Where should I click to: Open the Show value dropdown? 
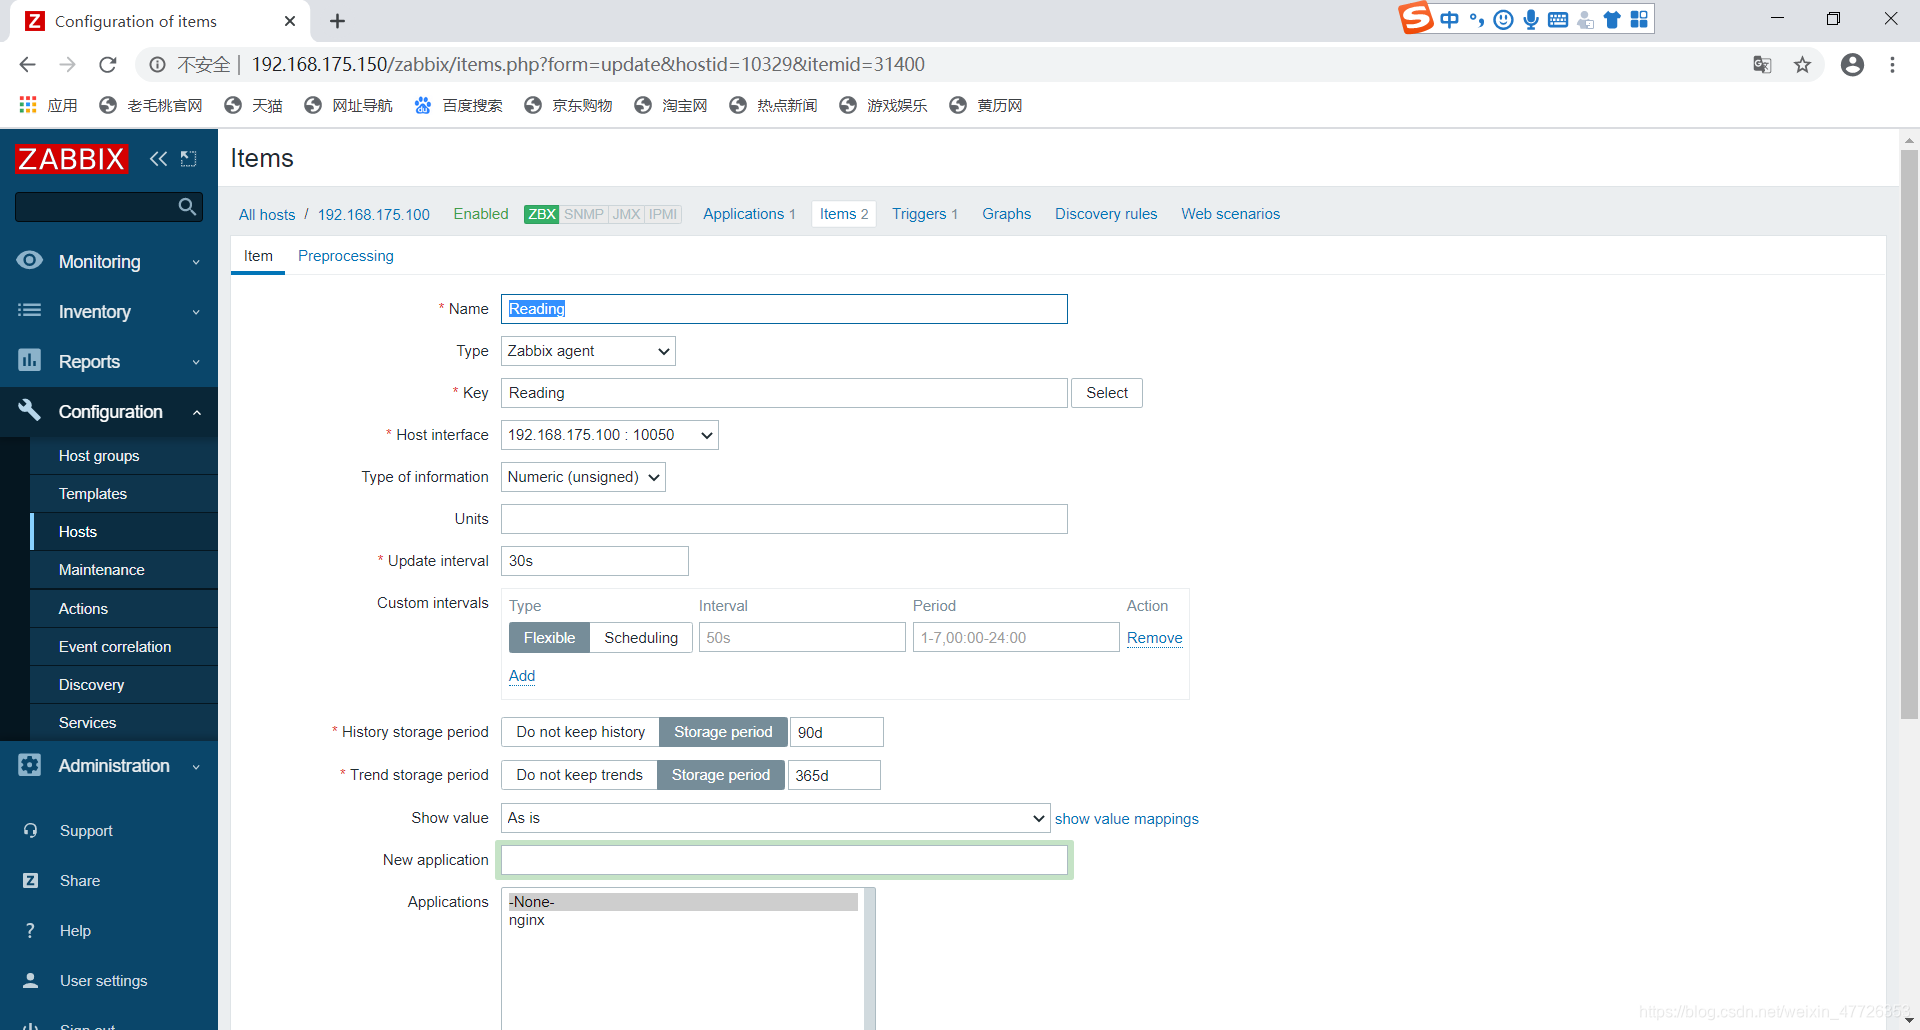click(x=775, y=818)
